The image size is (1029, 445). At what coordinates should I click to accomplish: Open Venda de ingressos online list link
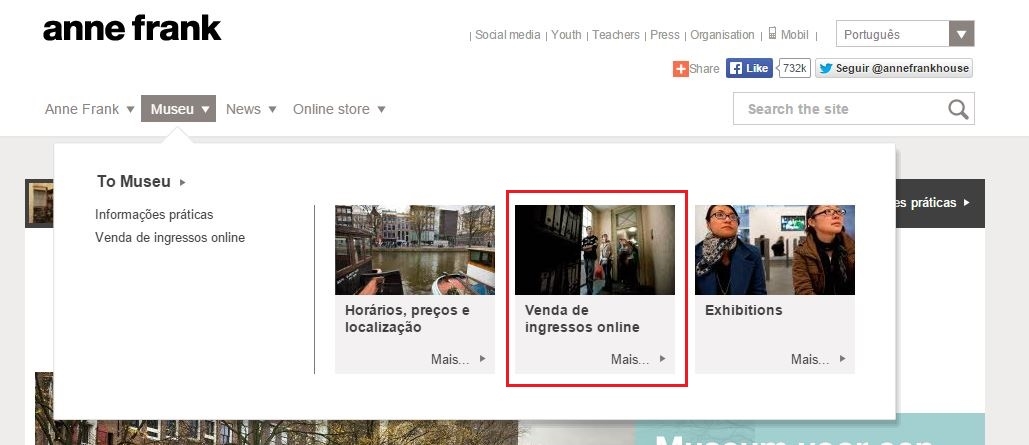(x=170, y=238)
